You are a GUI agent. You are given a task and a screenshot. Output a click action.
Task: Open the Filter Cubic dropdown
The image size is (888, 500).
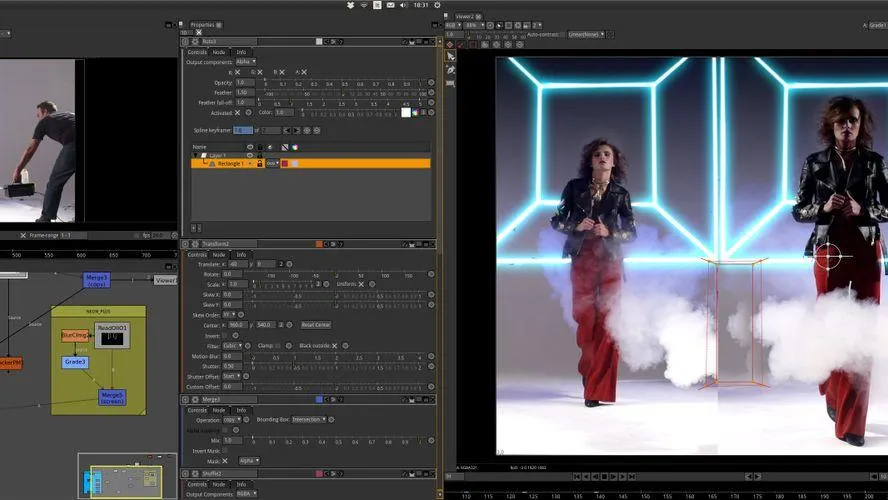(x=232, y=345)
